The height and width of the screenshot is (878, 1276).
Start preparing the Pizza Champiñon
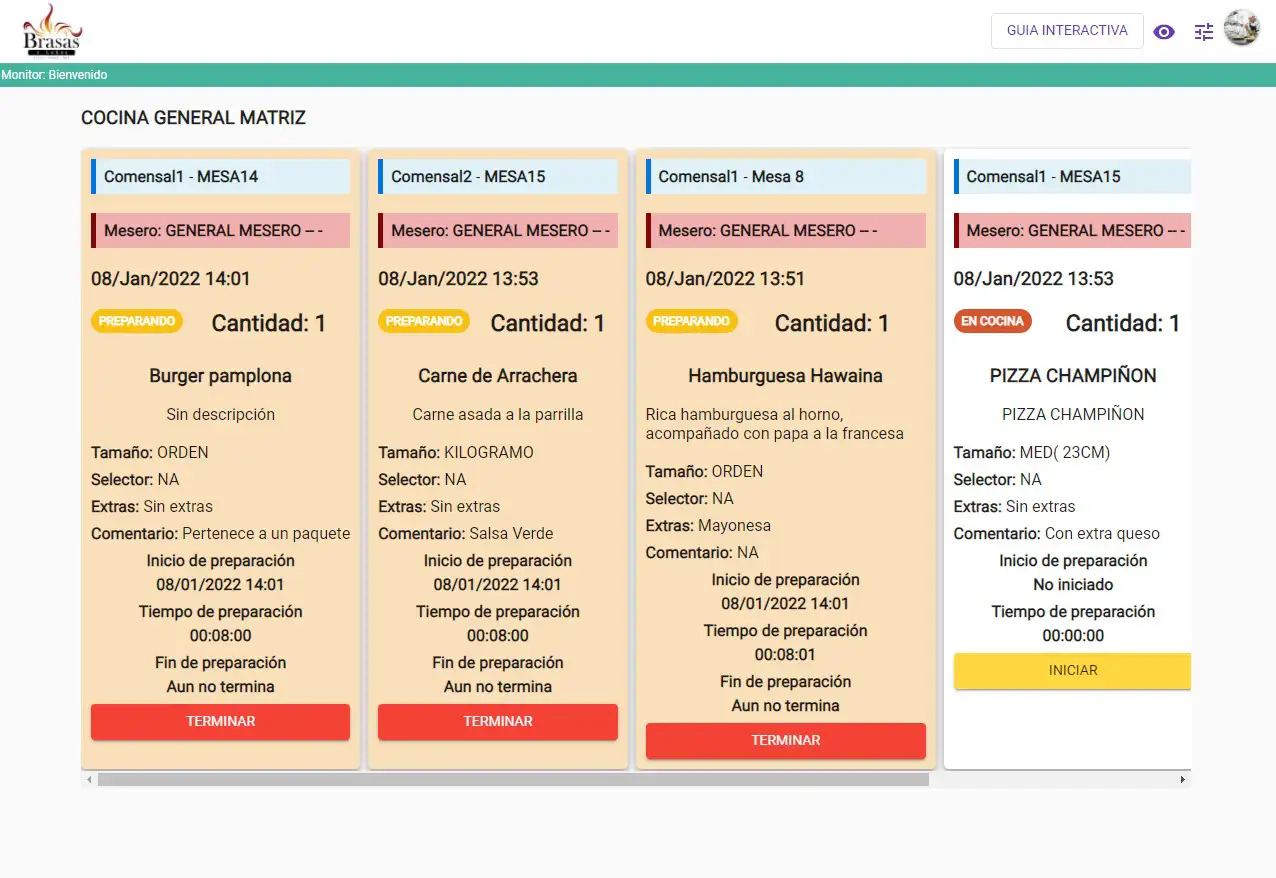tap(1072, 671)
